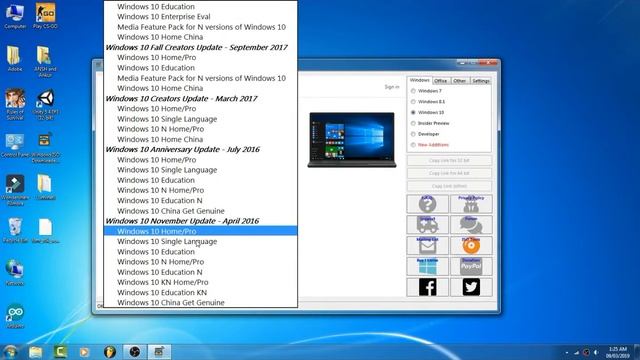Image resolution: width=640 pixels, height=360 pixels.
Task: Switch to the Settings tab
Action: pyautogui.click(x=481, y=81)
